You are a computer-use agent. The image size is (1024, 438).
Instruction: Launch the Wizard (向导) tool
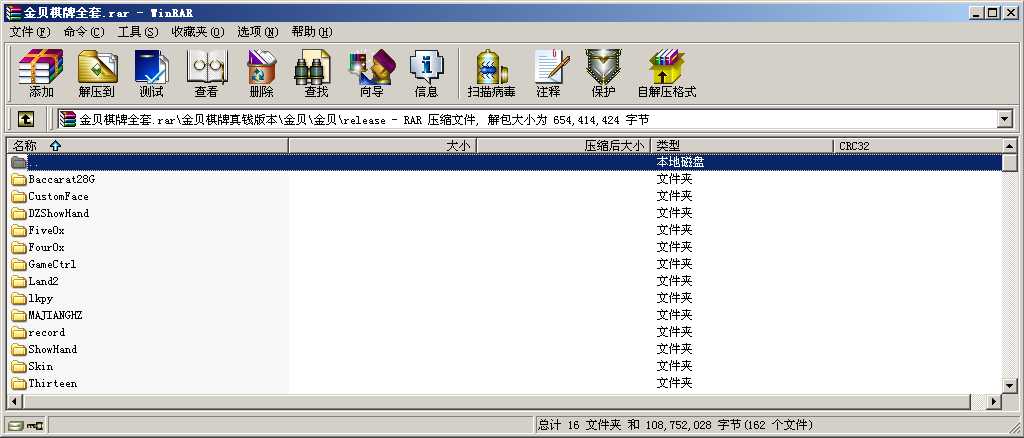click(372, 72)
